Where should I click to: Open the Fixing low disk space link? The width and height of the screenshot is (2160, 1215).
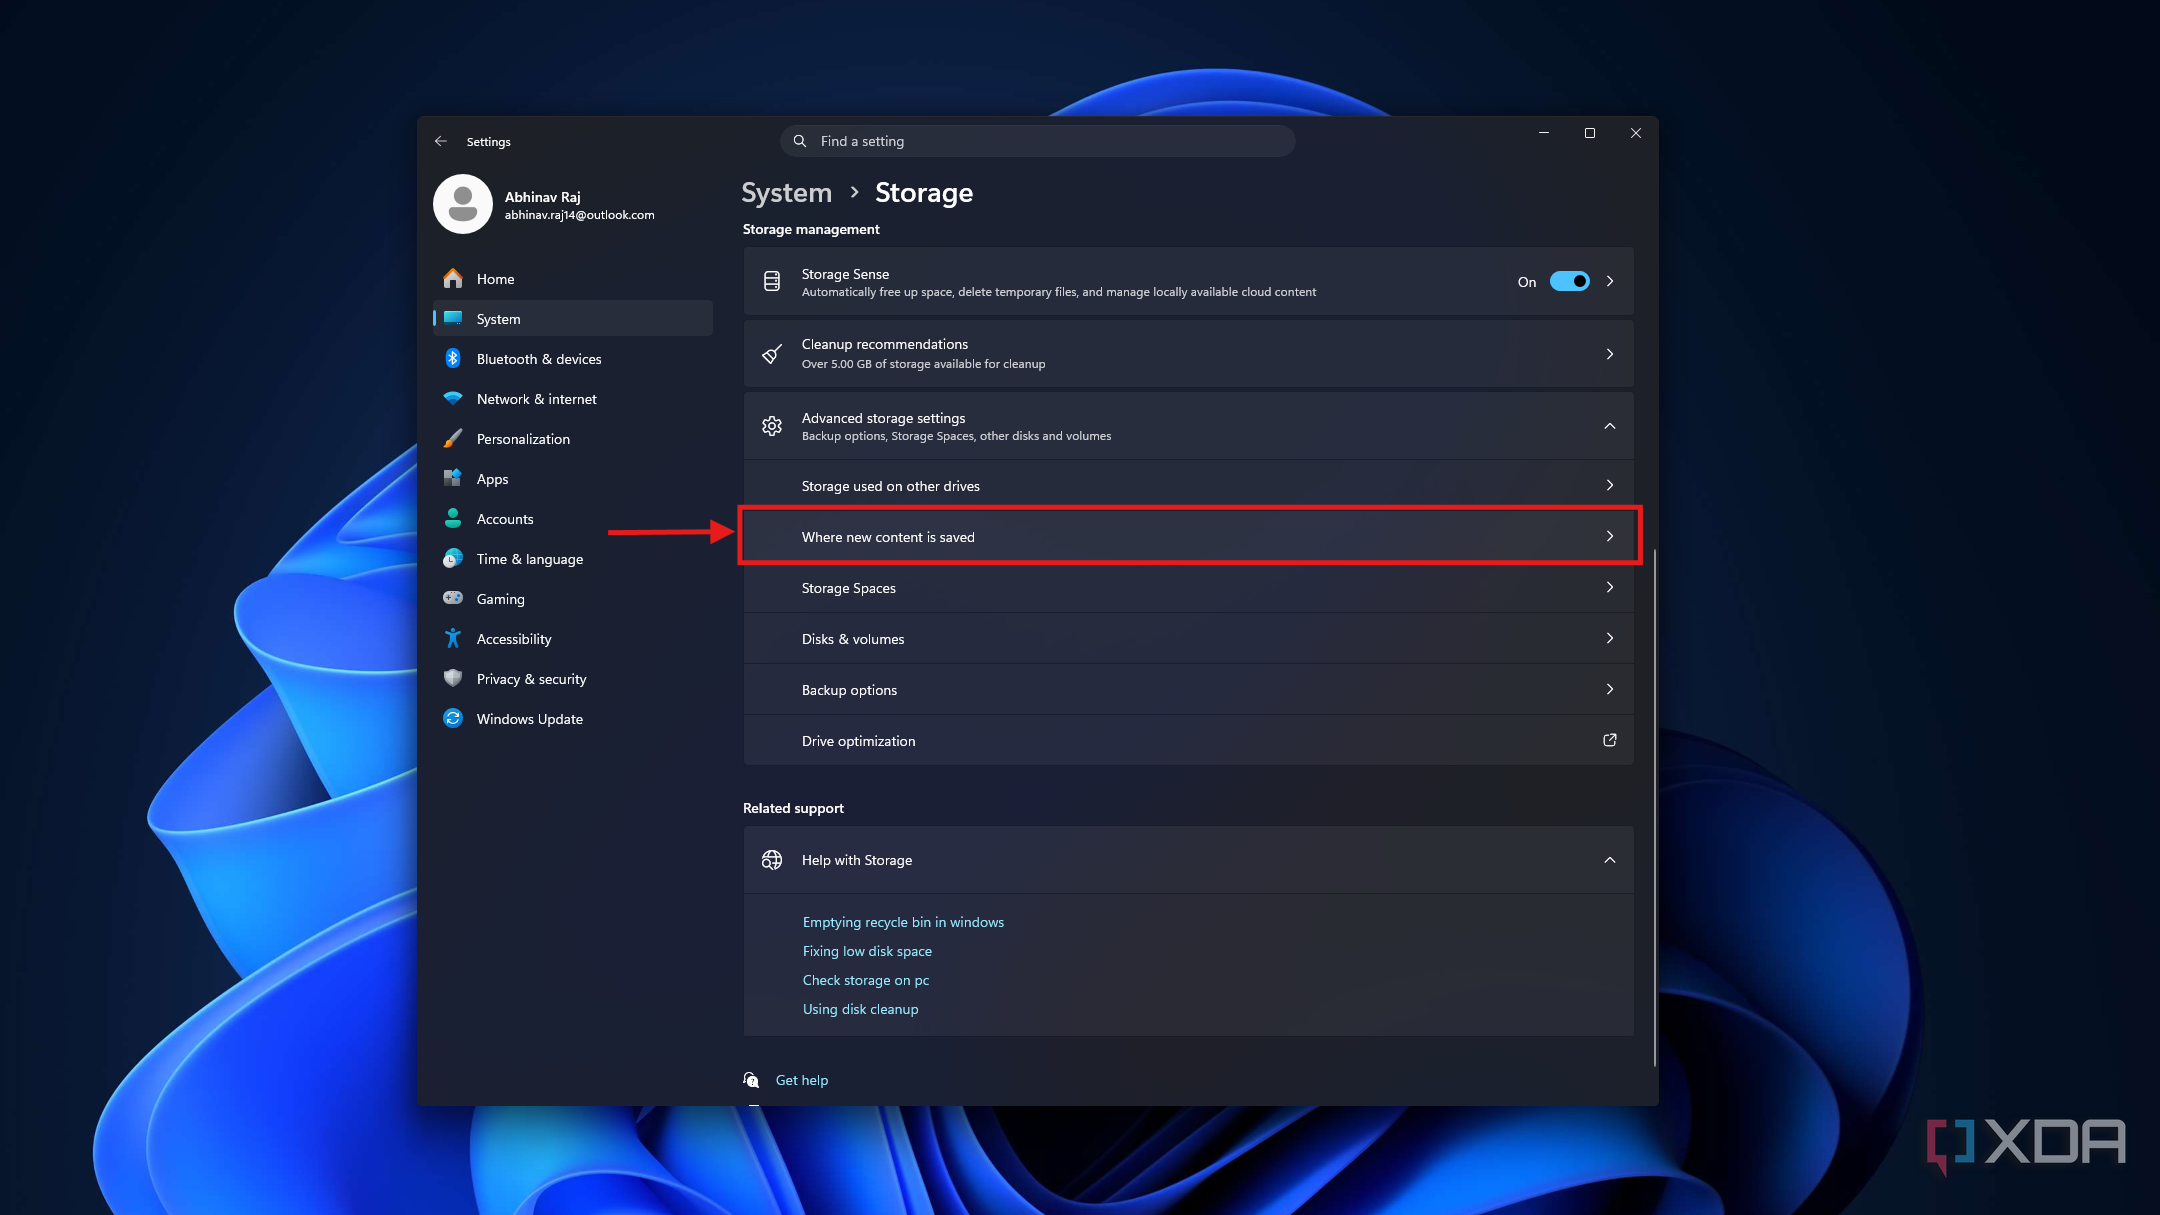coord(867,951)
